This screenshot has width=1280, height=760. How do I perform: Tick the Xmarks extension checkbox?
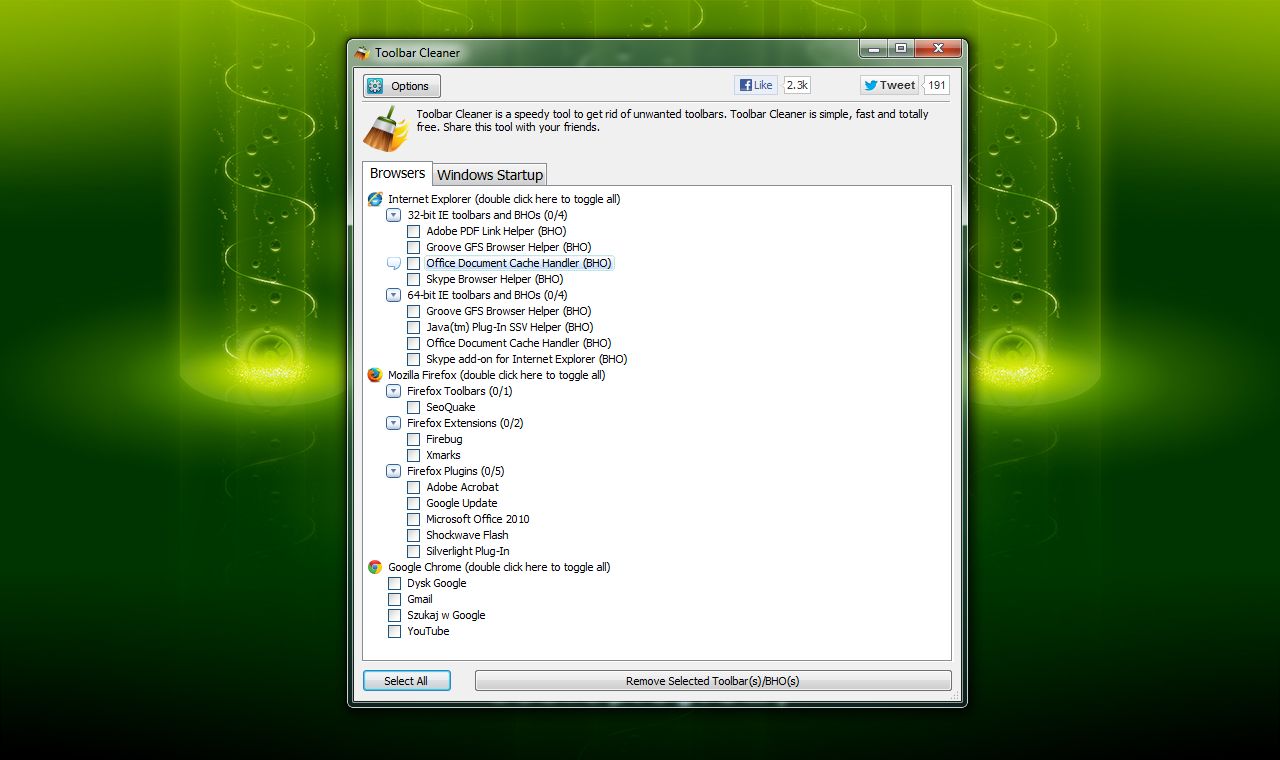413,455
